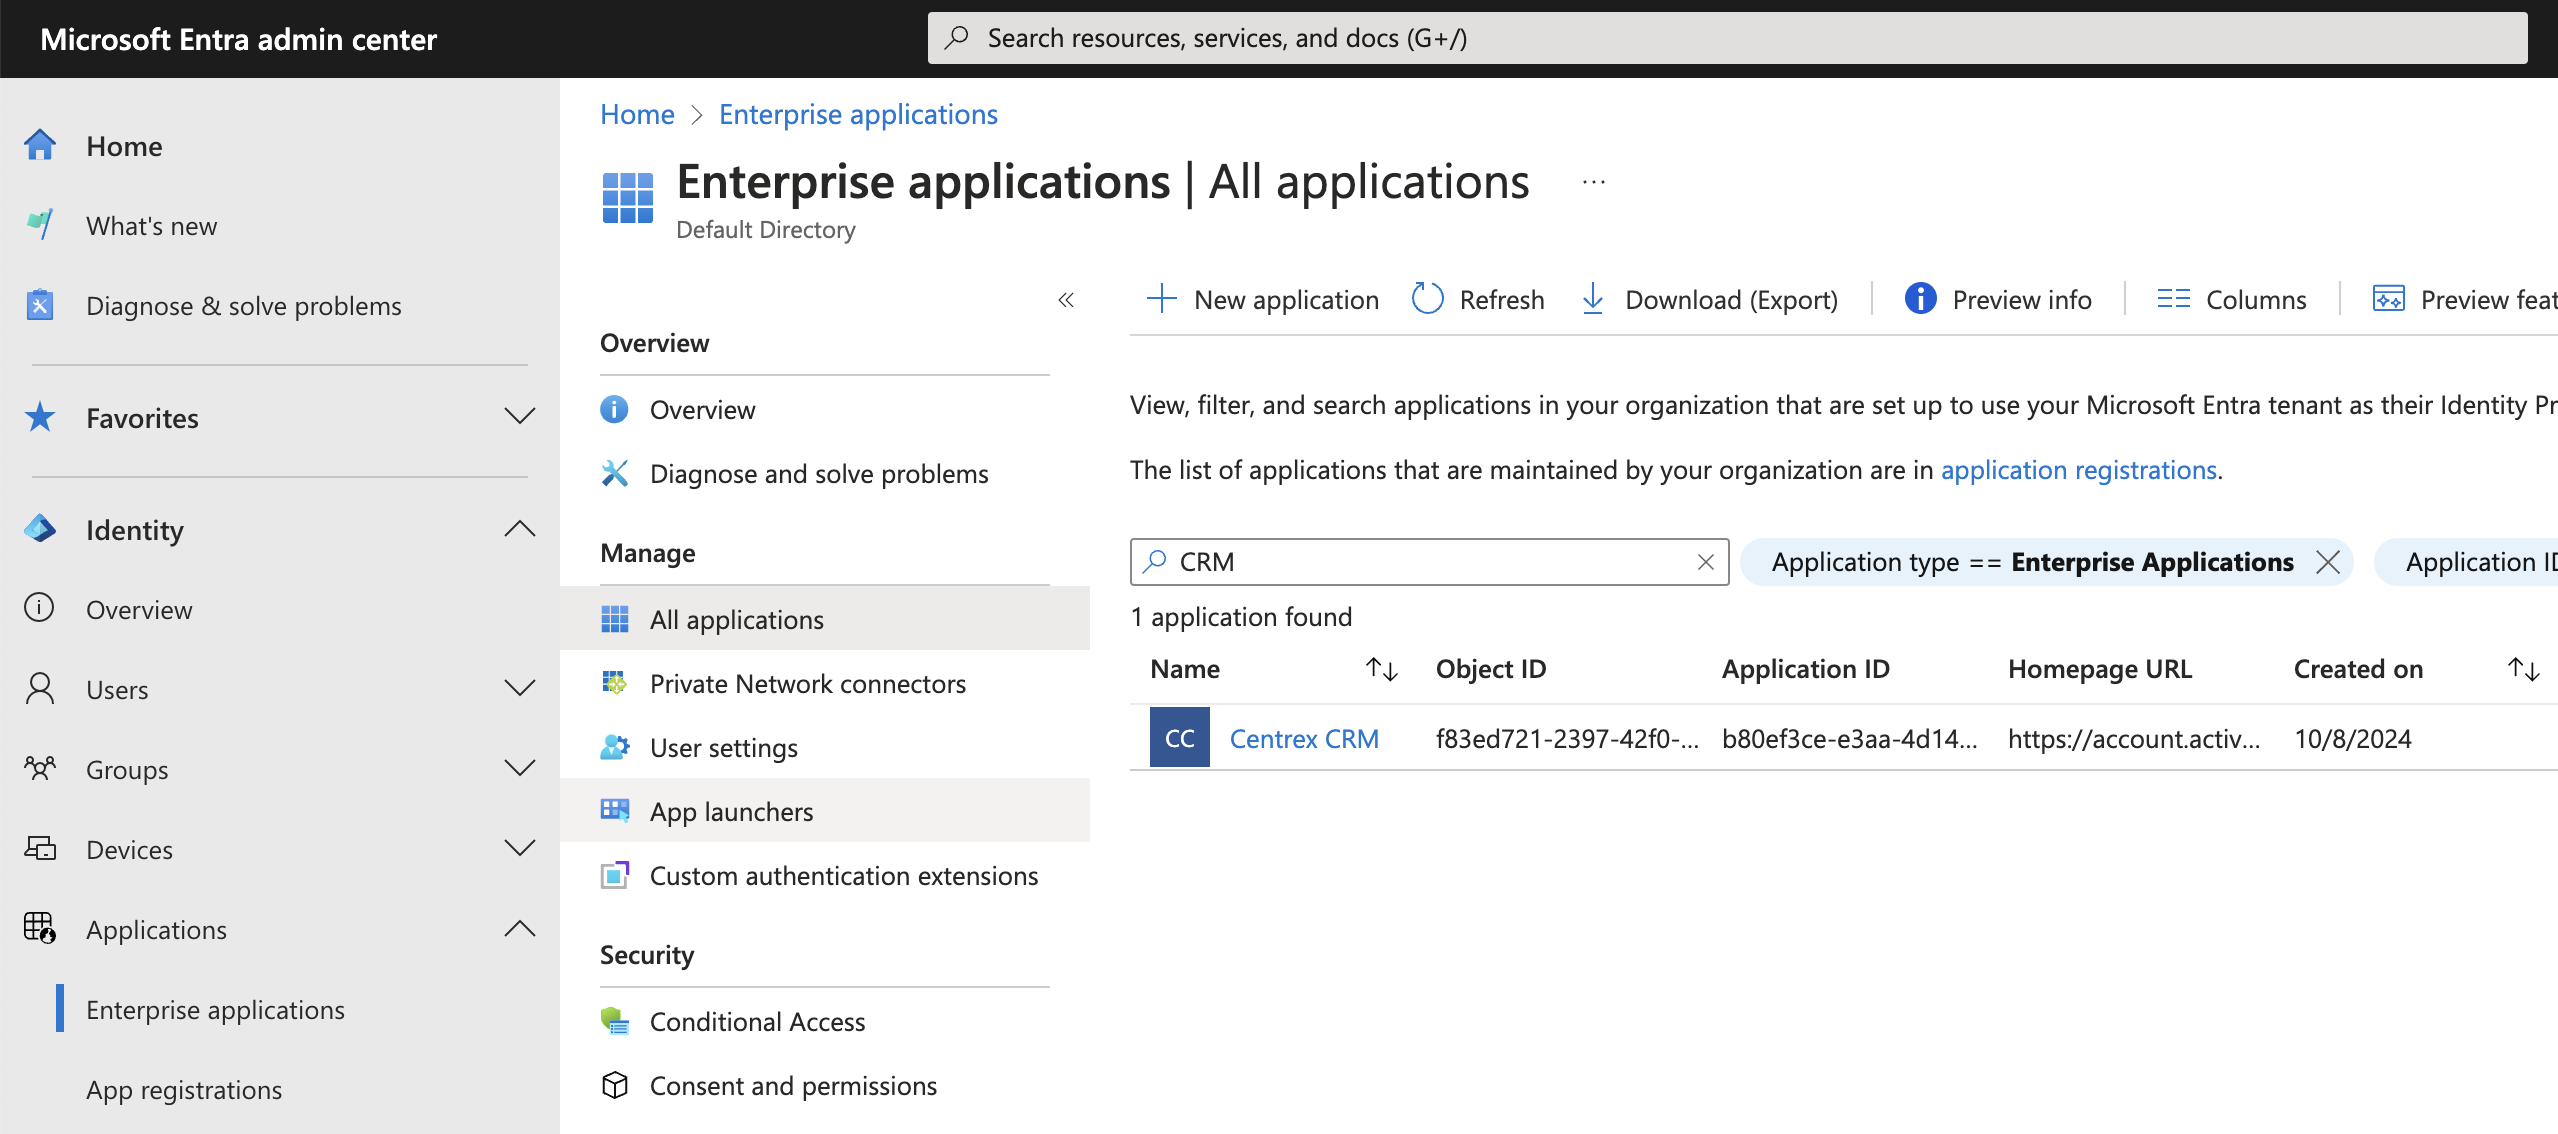Open the application registrations link
This screenshot has height=1134, width=2558.
2079,470
